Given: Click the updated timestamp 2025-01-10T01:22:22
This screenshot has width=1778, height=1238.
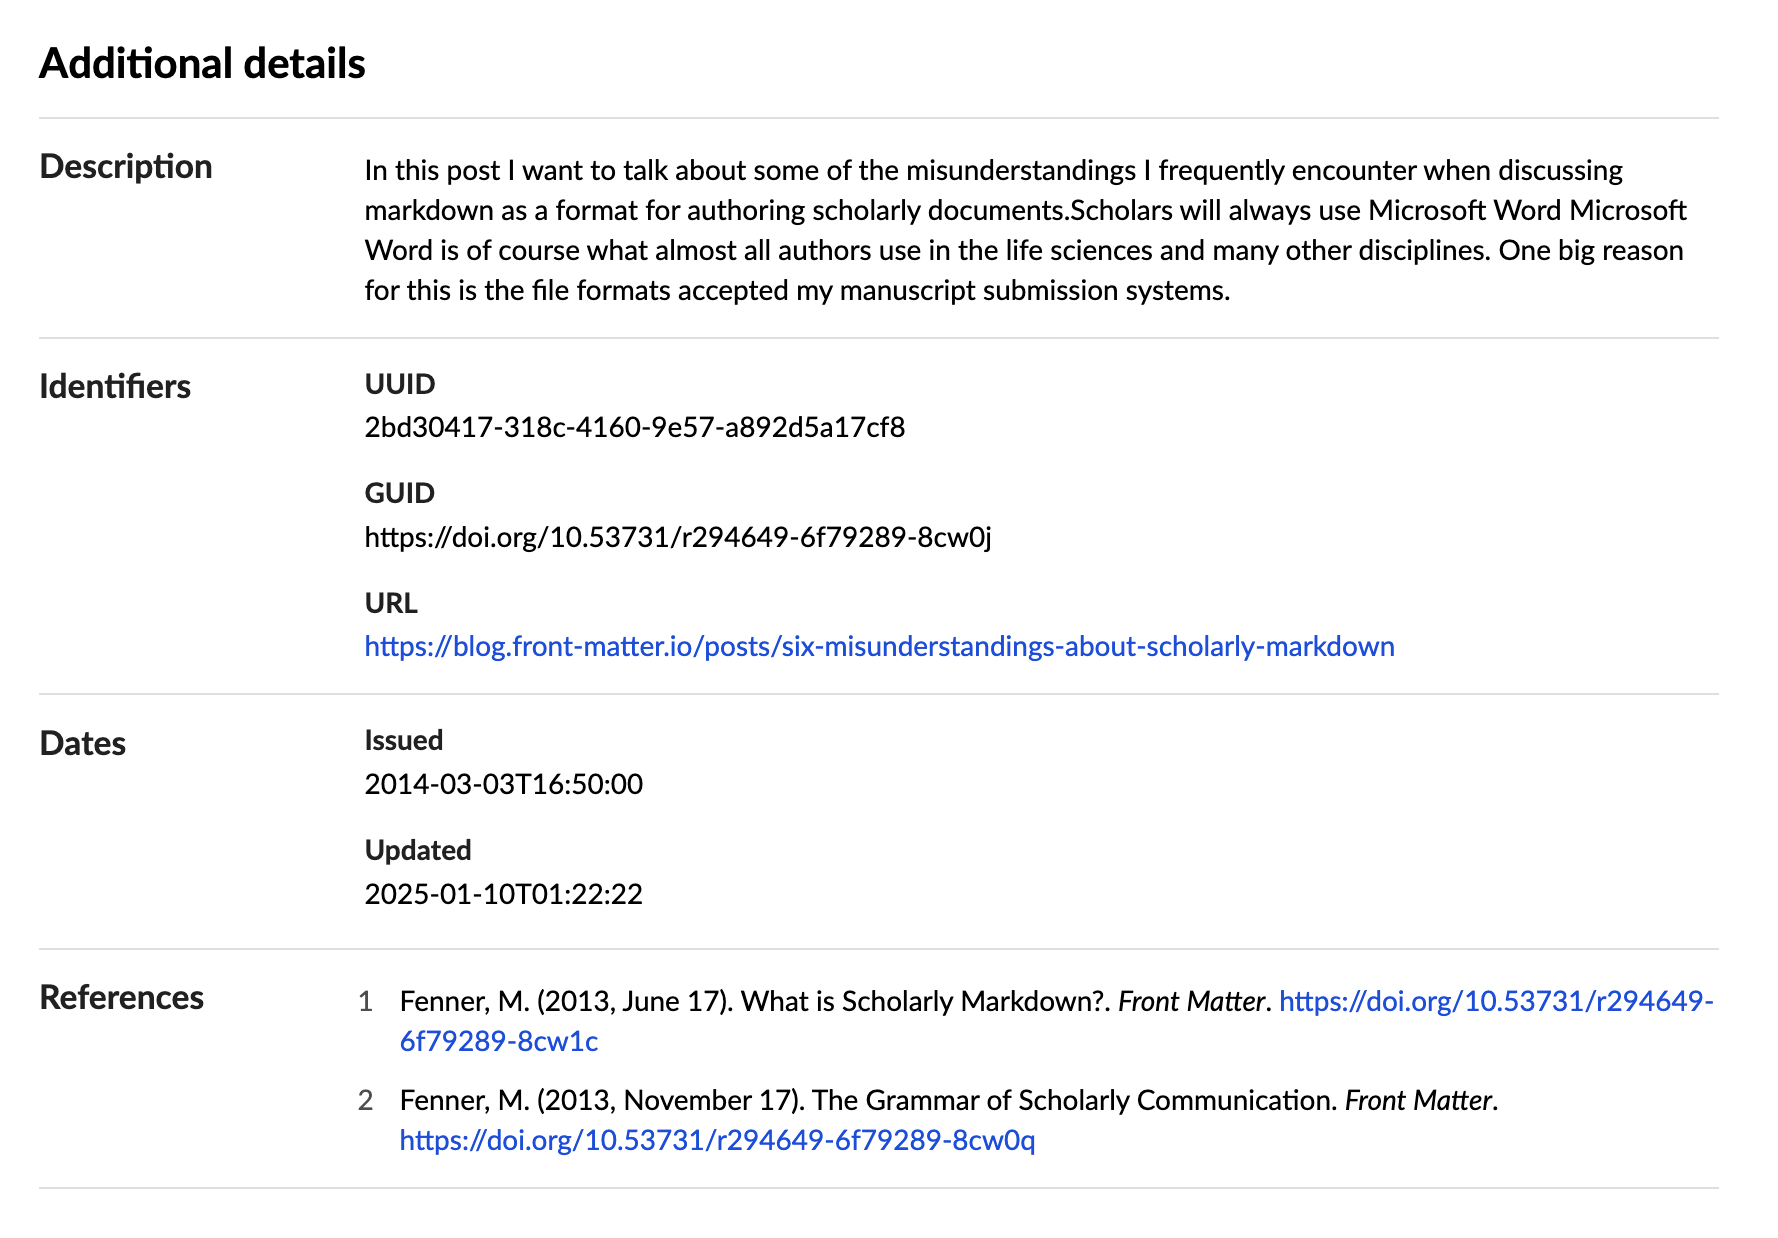Looking at the screenshot, I should pos(503,894).
